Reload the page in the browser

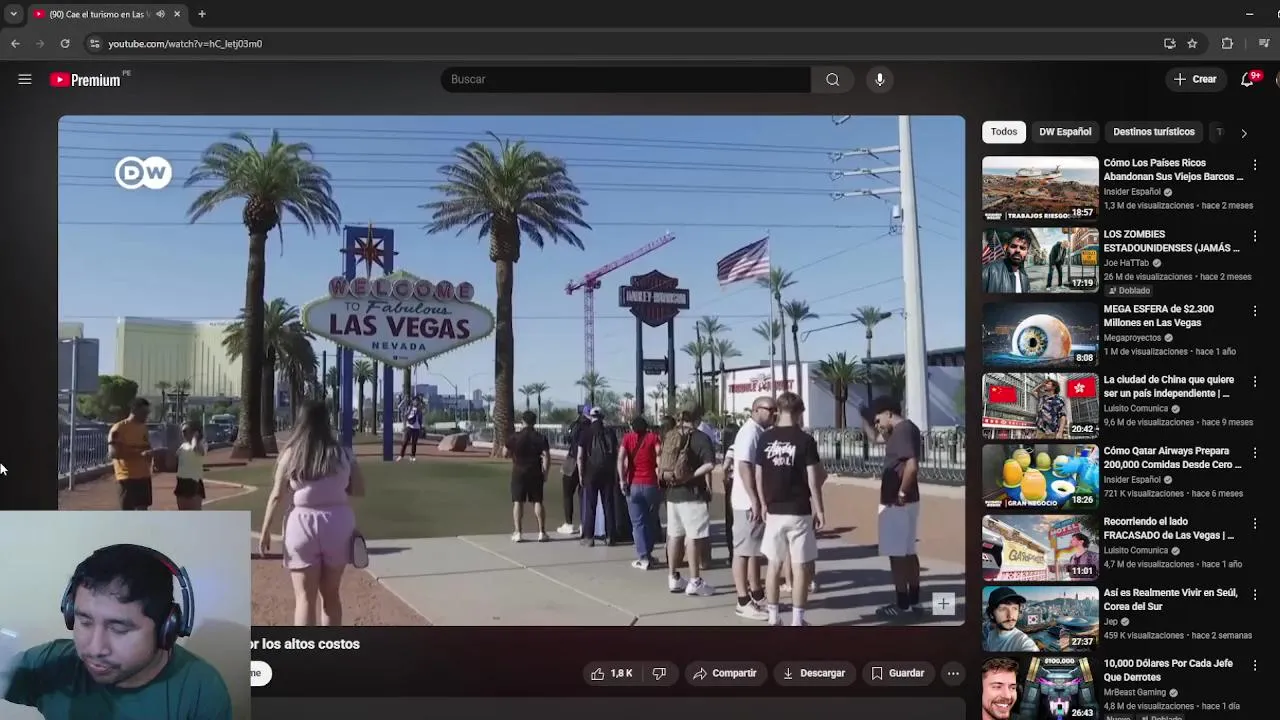[x=65, y=43]
